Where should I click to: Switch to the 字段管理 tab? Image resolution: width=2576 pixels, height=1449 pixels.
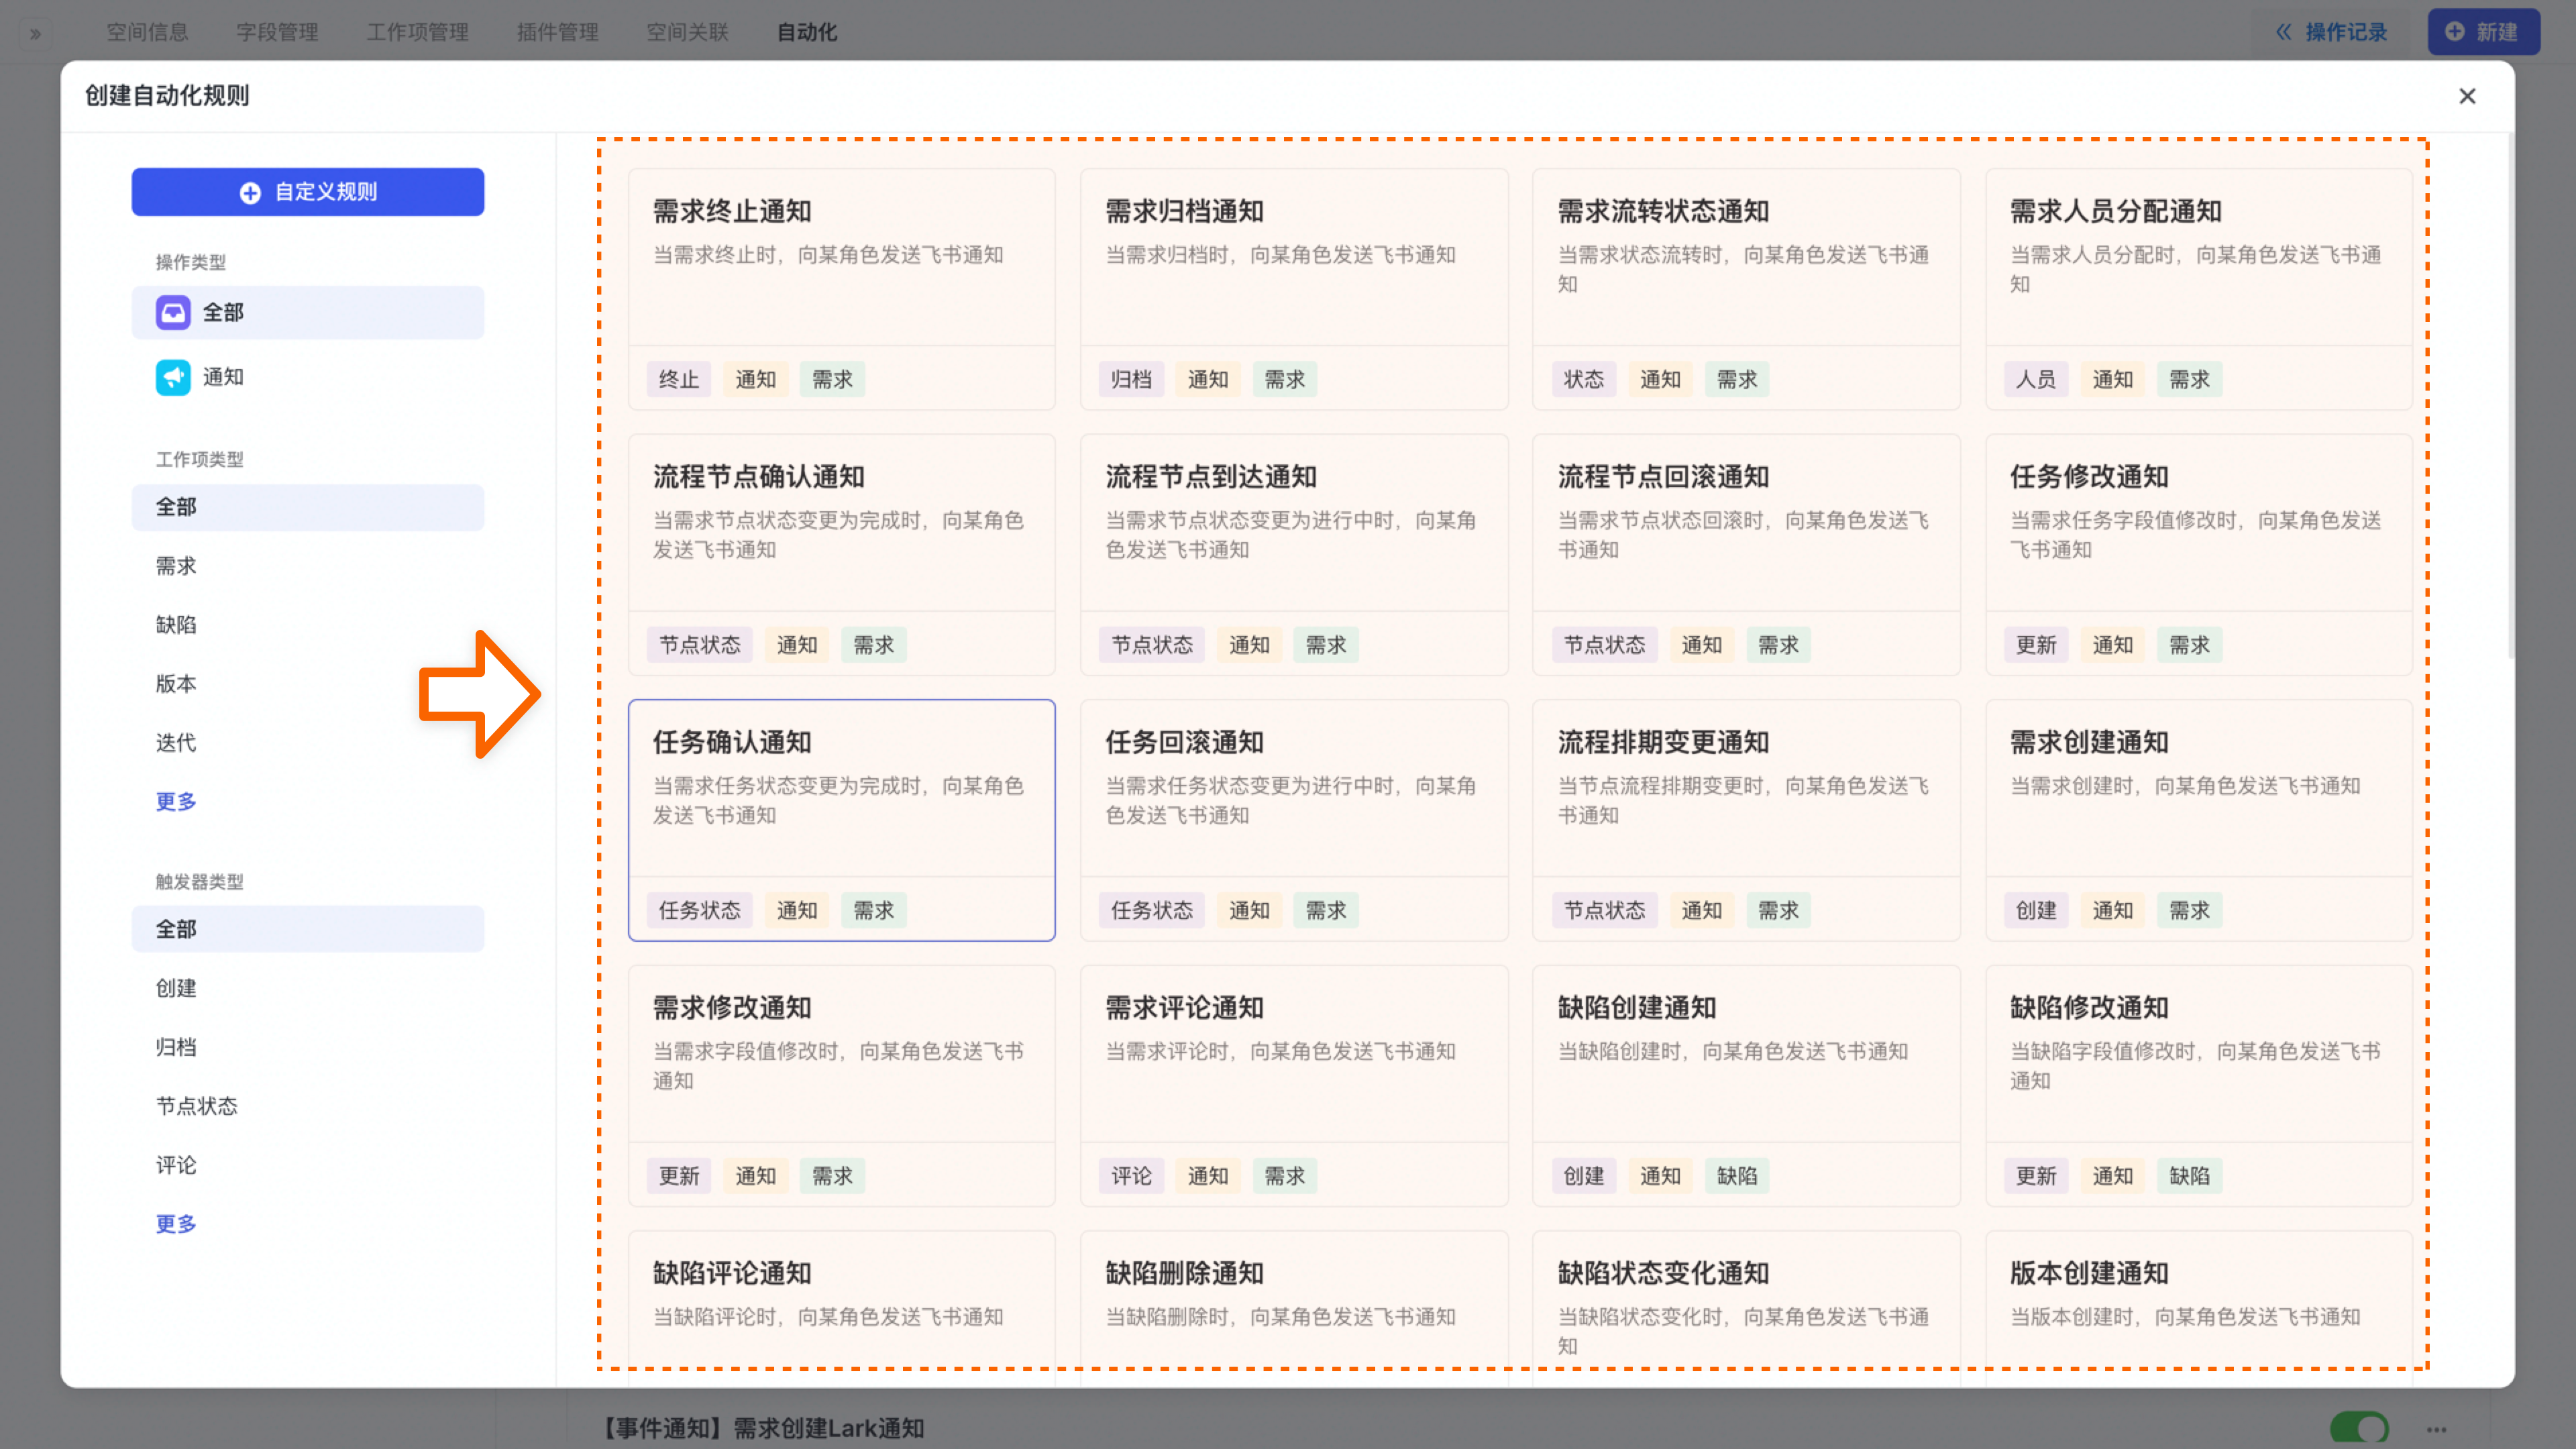[x=277, y=32]
